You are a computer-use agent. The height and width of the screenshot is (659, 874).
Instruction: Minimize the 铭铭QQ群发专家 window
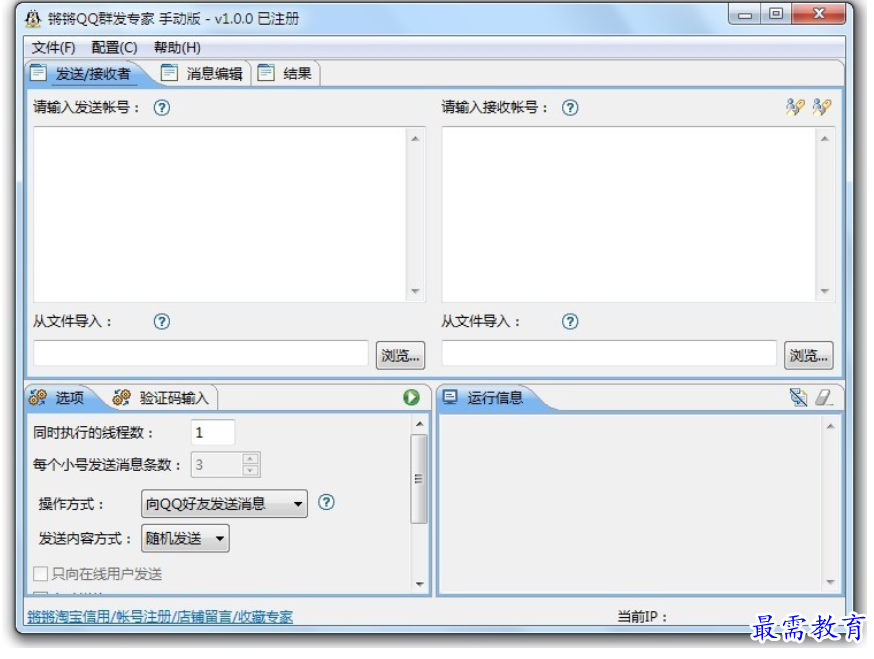tap(745, 15)
